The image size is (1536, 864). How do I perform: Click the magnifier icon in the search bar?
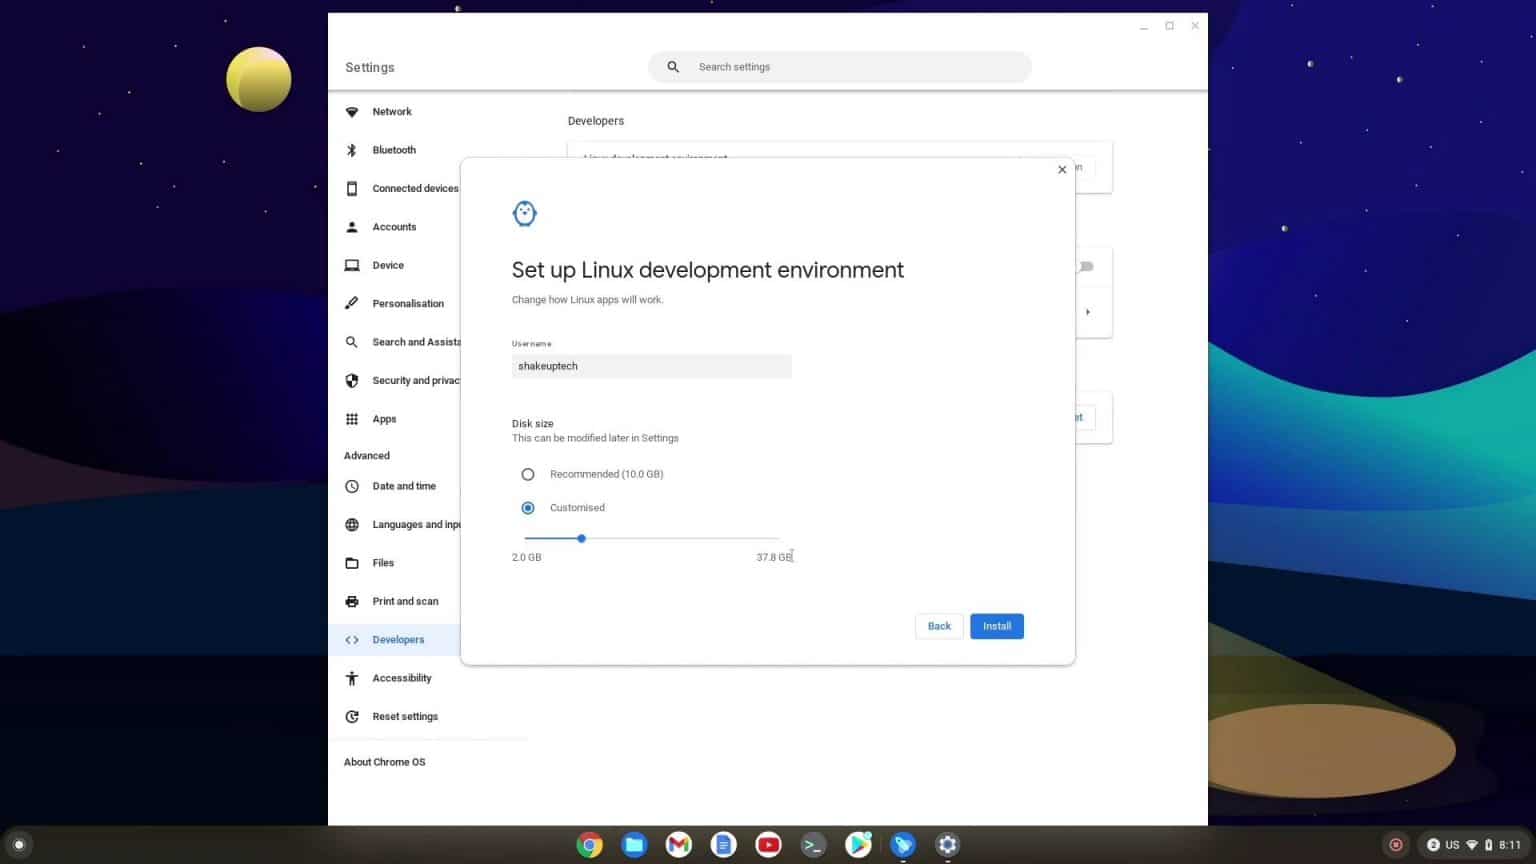(x=672, y=66)
